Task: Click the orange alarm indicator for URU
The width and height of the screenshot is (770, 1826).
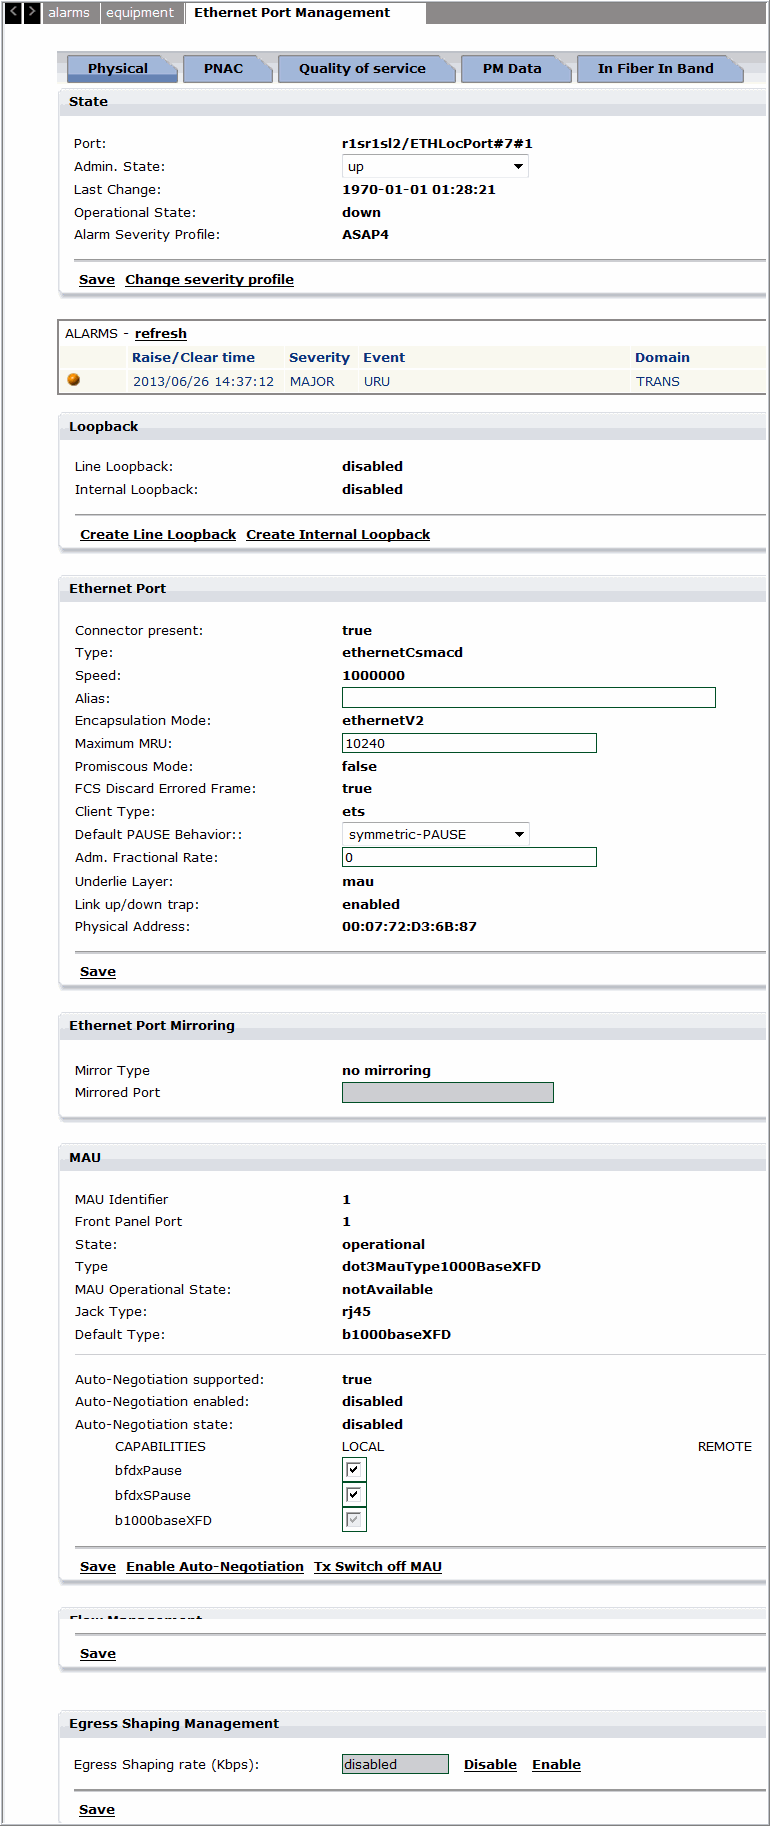Action: point(73,380)
